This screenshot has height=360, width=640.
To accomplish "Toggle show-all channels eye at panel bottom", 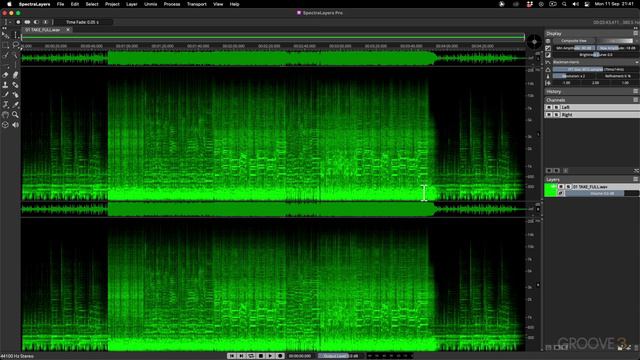I will [x=549, y=171].
